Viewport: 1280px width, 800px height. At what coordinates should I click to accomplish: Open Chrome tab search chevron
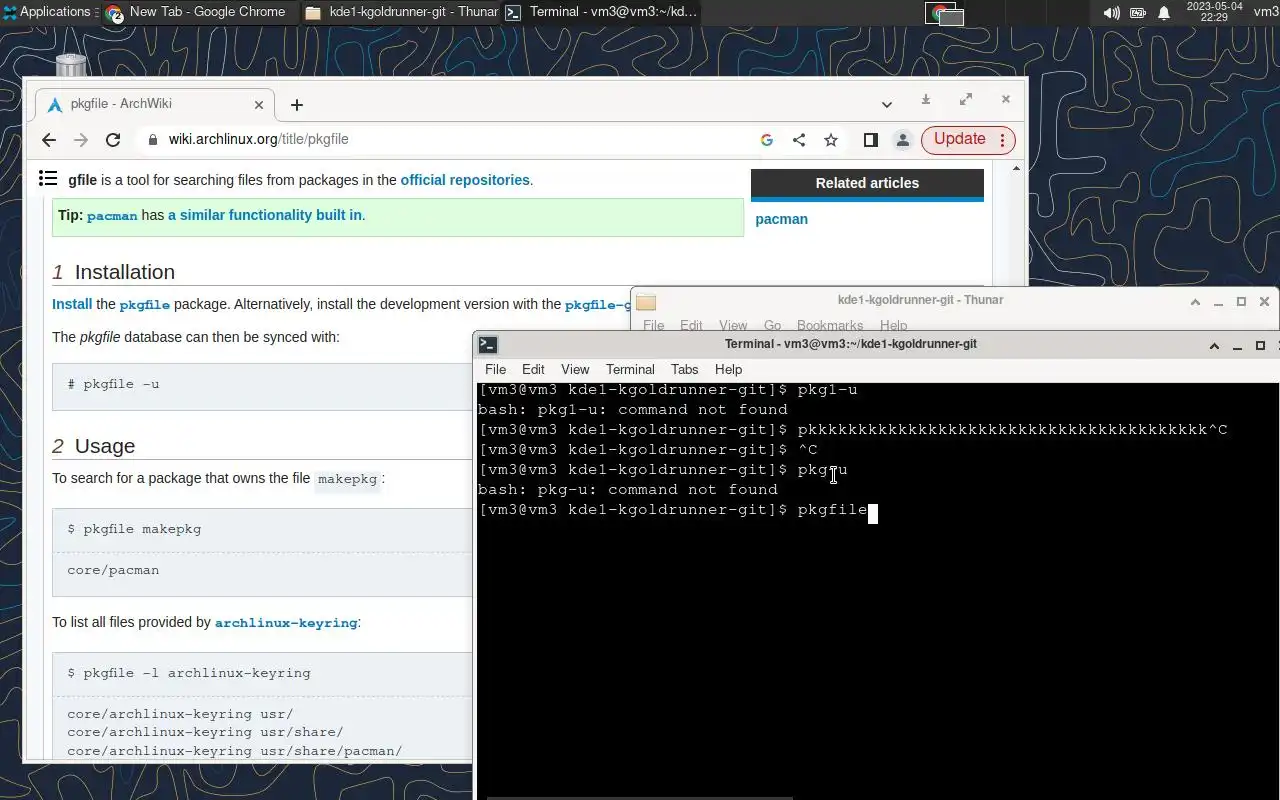[886, 104]
